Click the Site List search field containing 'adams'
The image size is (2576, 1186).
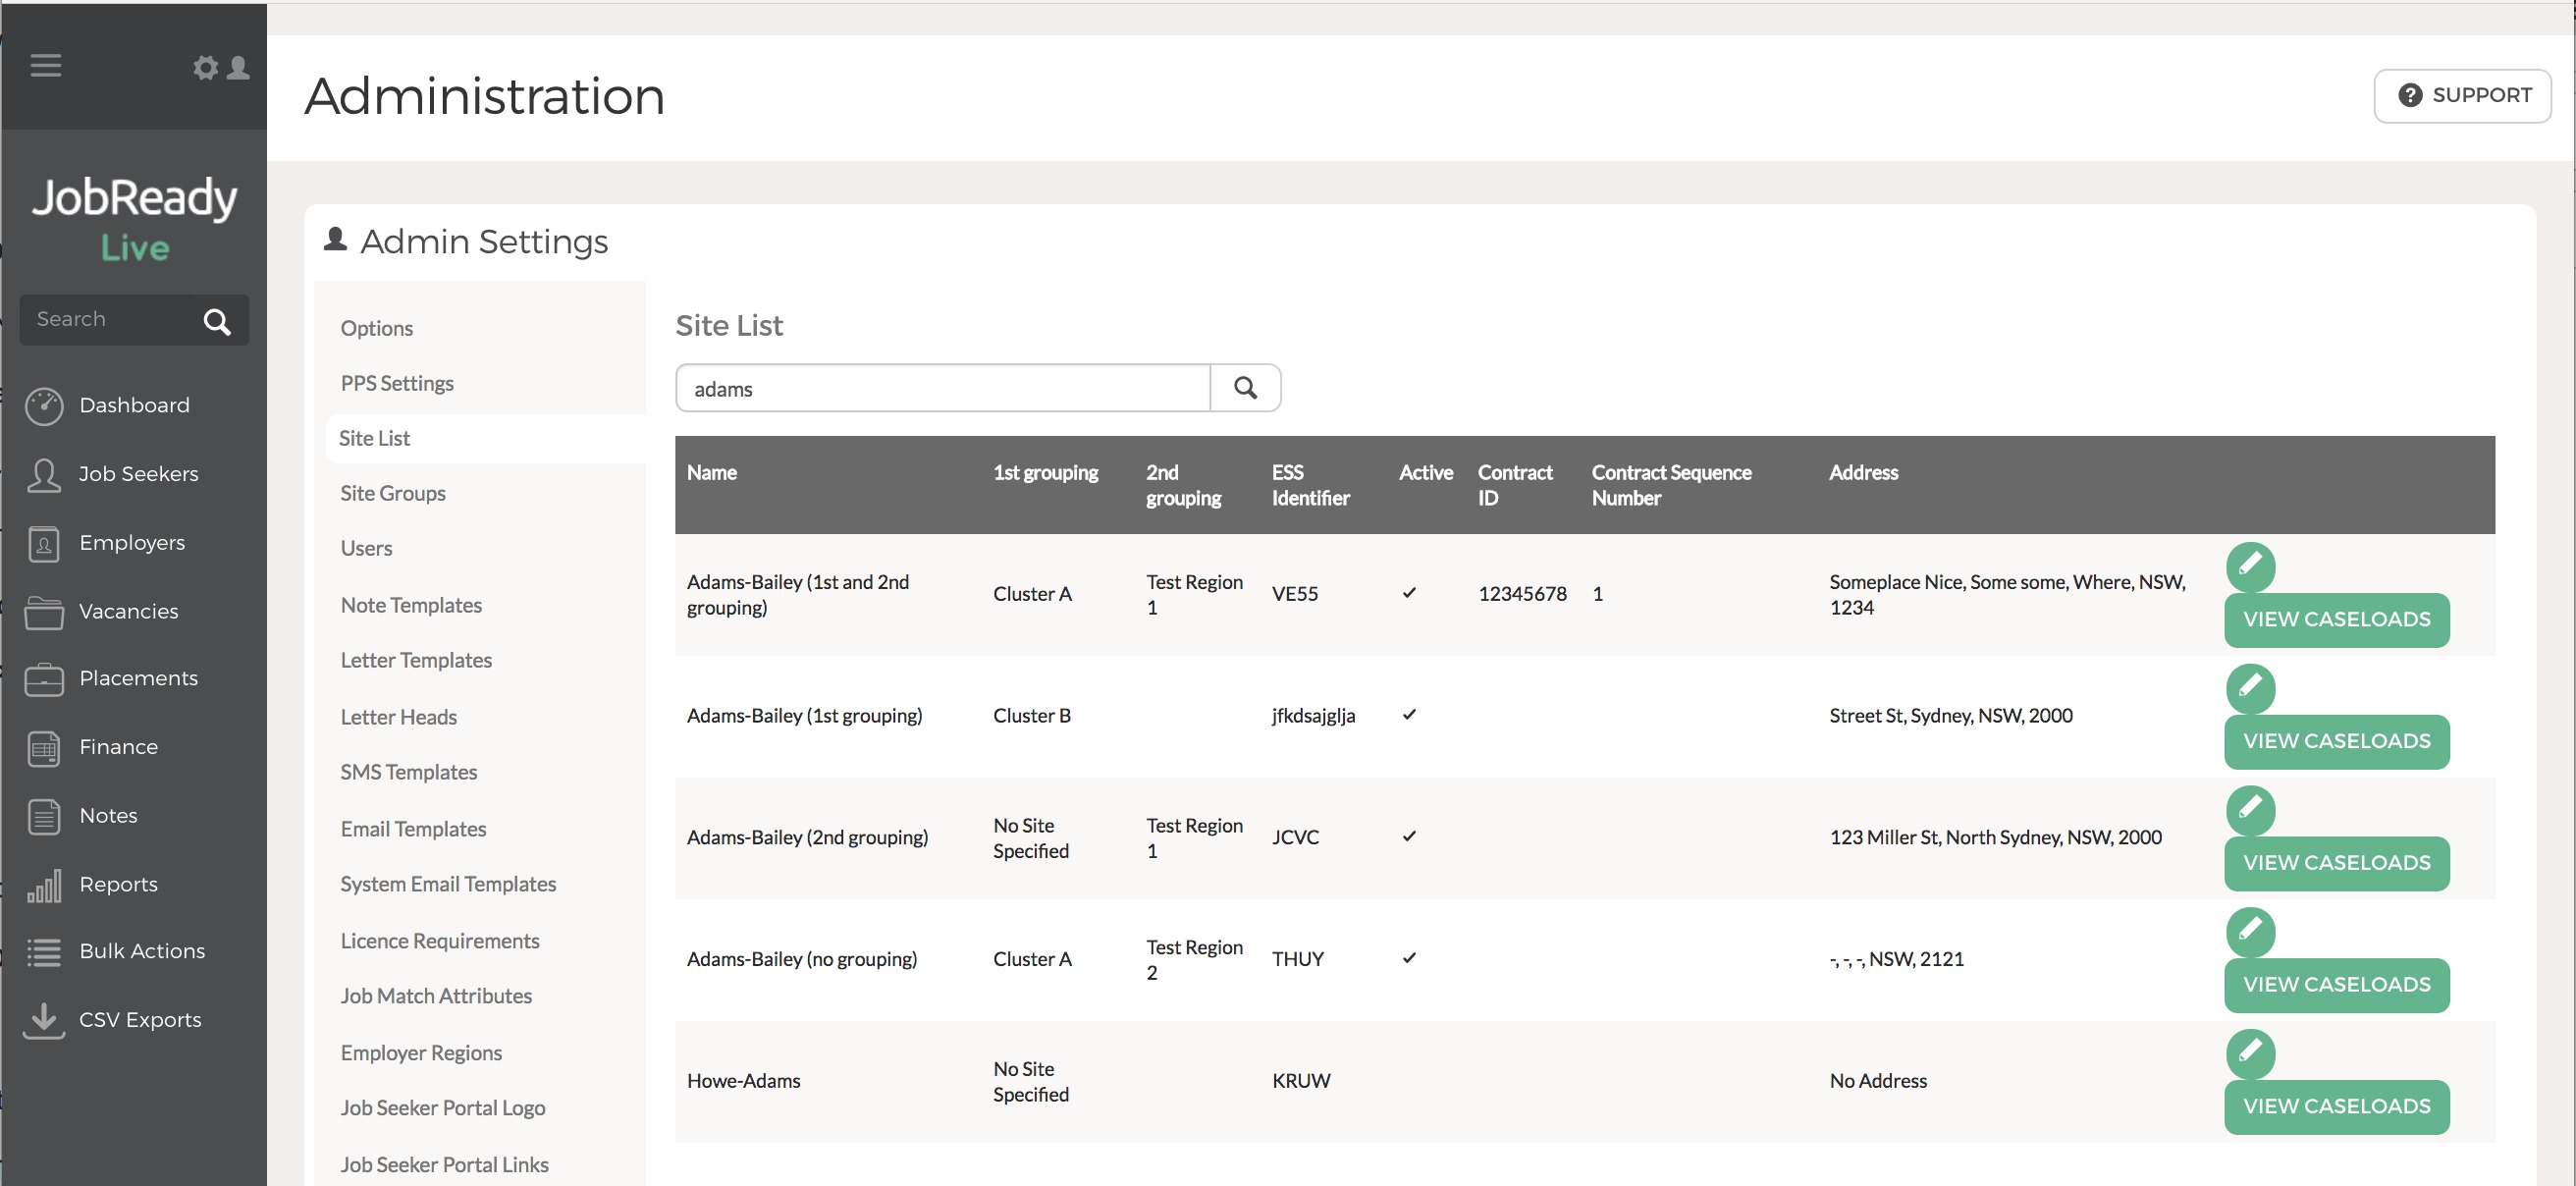(942, 389)
